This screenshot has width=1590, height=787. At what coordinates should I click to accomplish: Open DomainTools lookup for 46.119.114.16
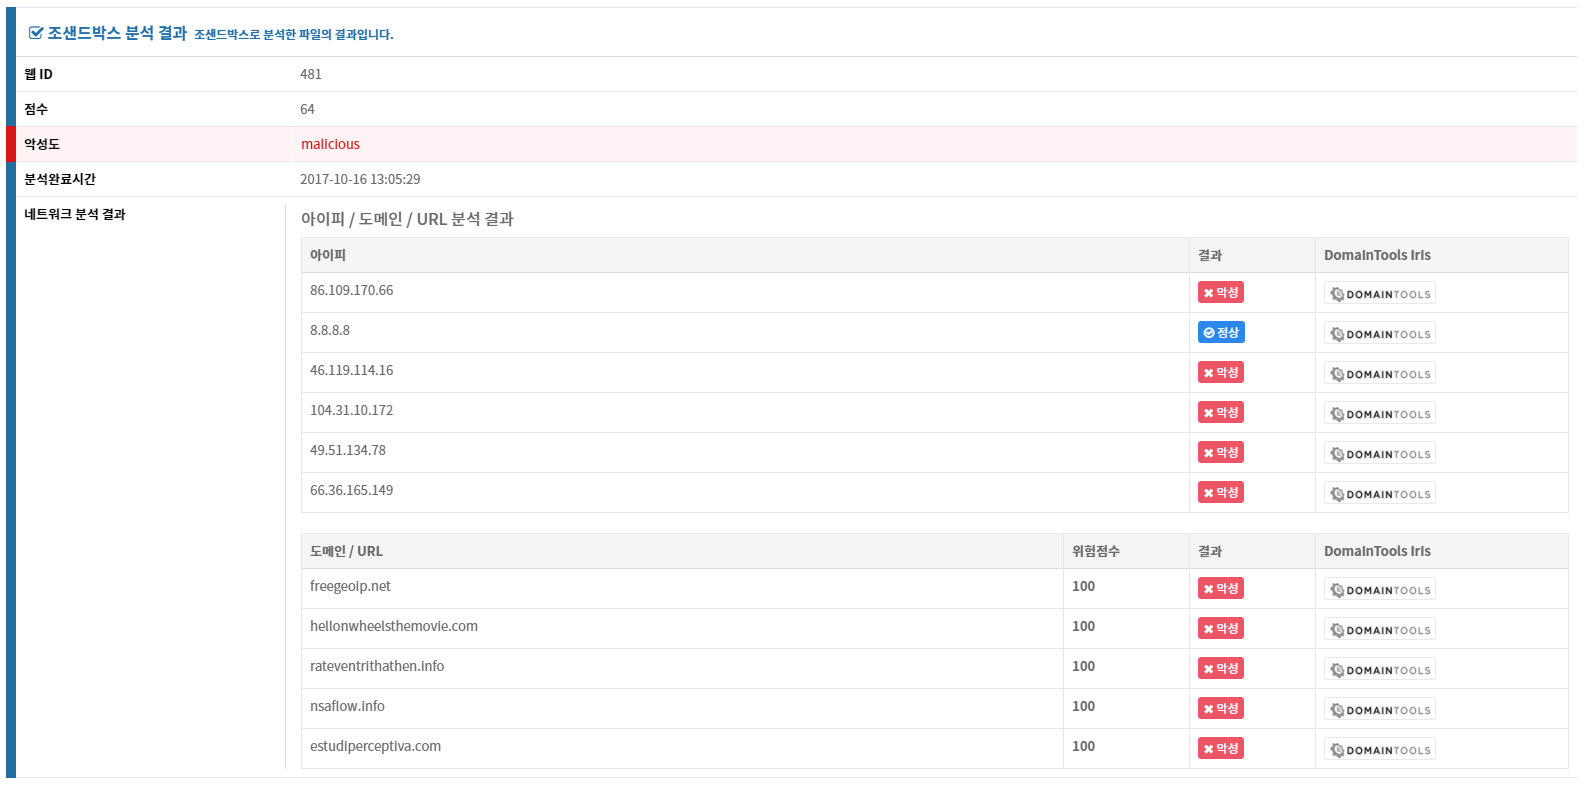tap(1379, 373)
